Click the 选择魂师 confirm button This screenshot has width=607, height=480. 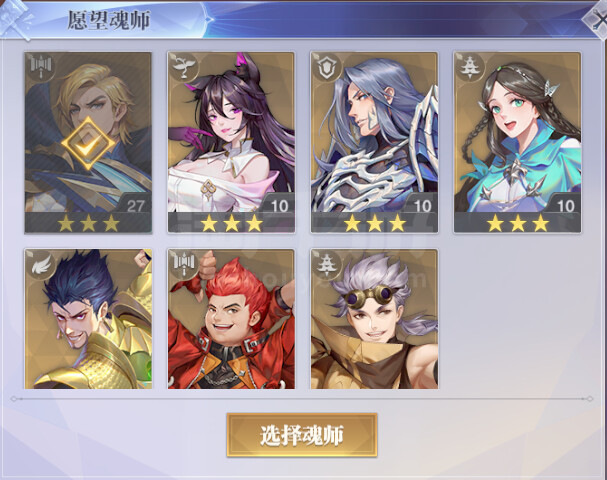pyautogui.click(x=302, y=435)
